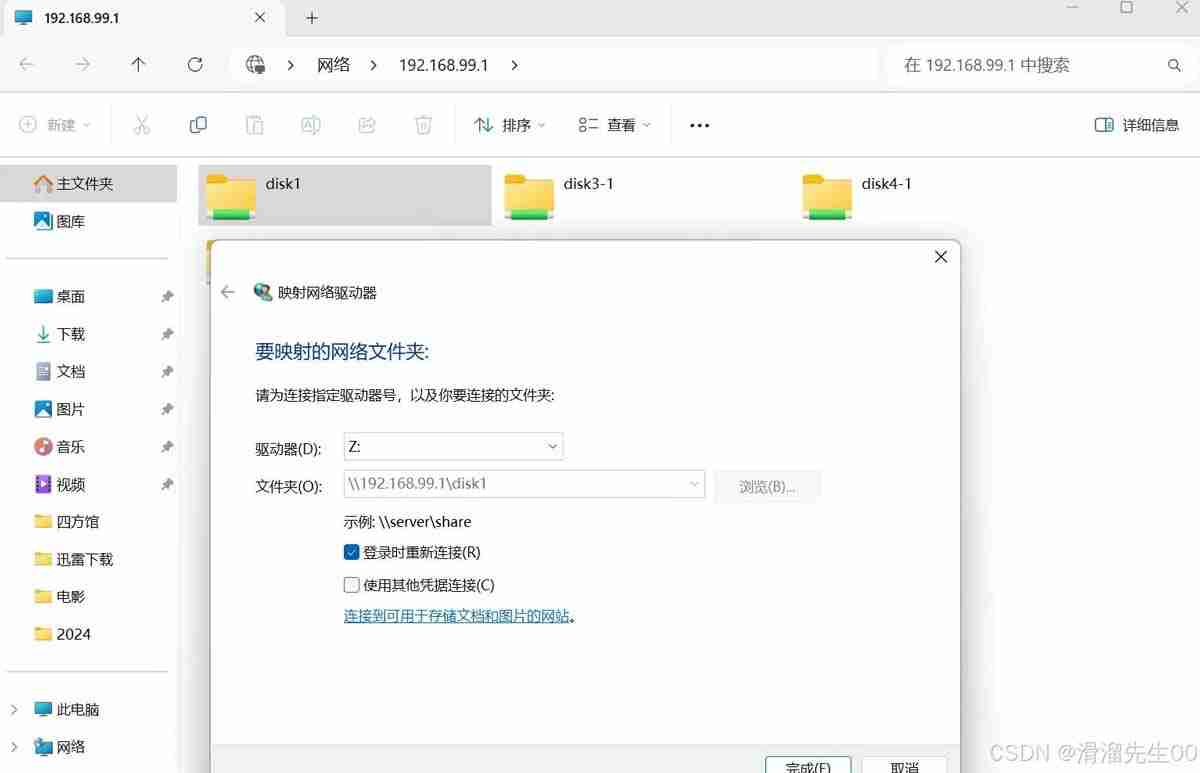Select the Cut scissors icon in toolbar
This screenshot has width=1200, height=773.
click(x=141, y=124)
